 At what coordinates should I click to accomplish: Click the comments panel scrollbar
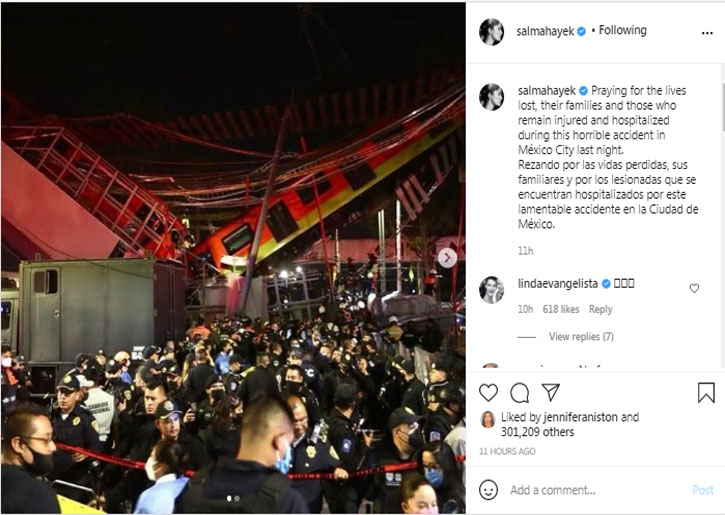coord(722,108)
